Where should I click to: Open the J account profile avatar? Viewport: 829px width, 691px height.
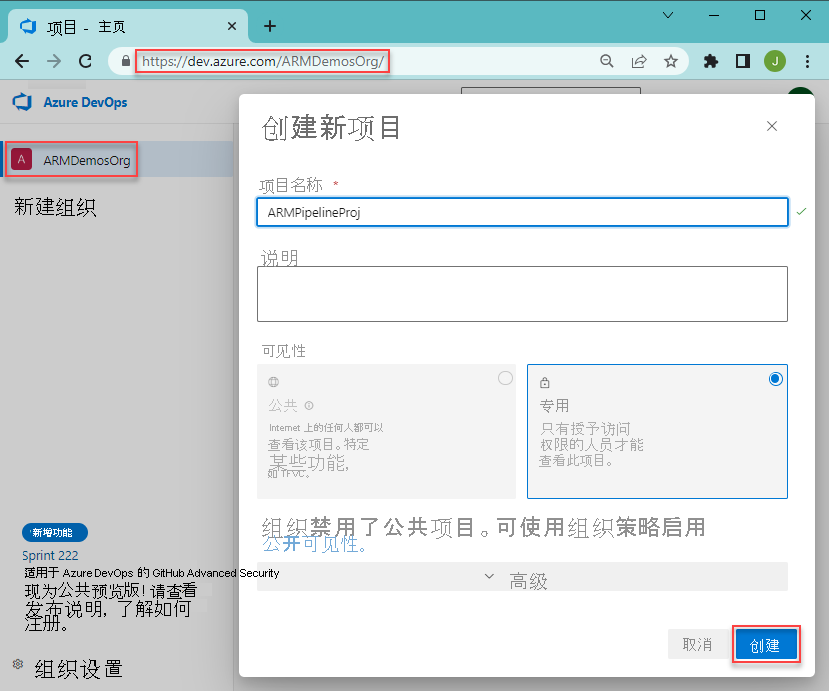[x=774, y=61]
